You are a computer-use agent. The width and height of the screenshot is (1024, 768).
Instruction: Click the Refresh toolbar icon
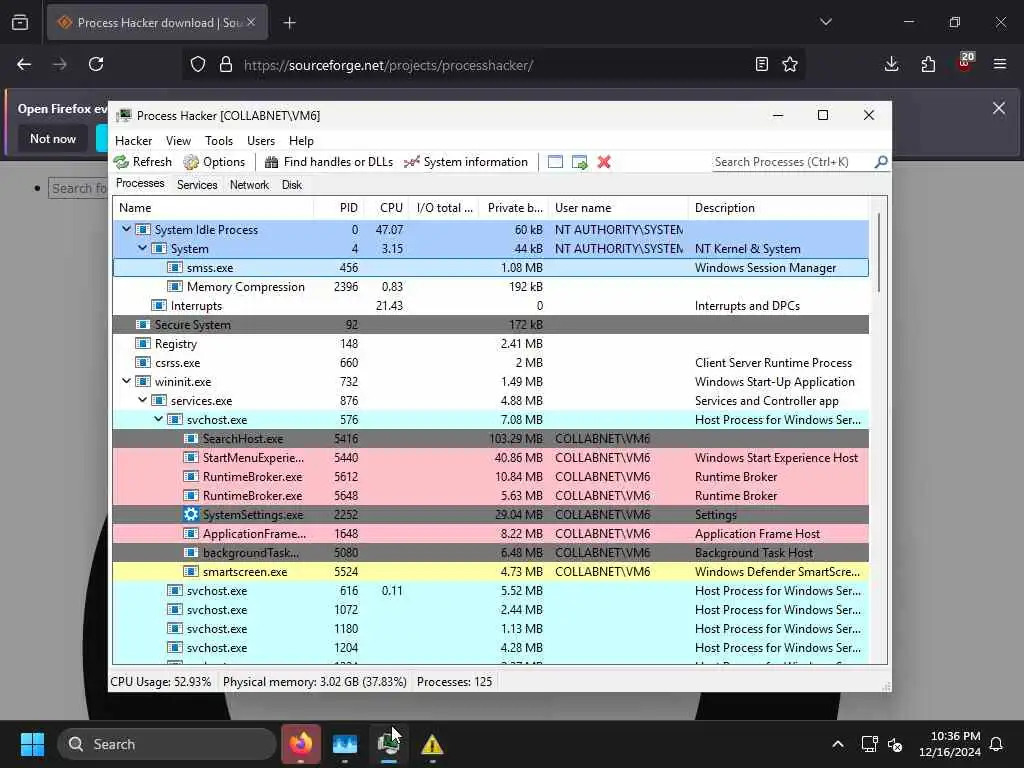(121, 162)
